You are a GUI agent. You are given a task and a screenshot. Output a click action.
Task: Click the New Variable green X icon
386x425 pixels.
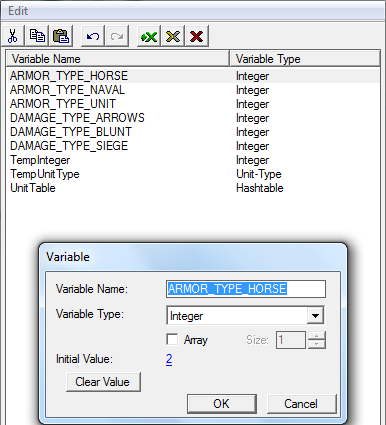[x=149, y=36]
